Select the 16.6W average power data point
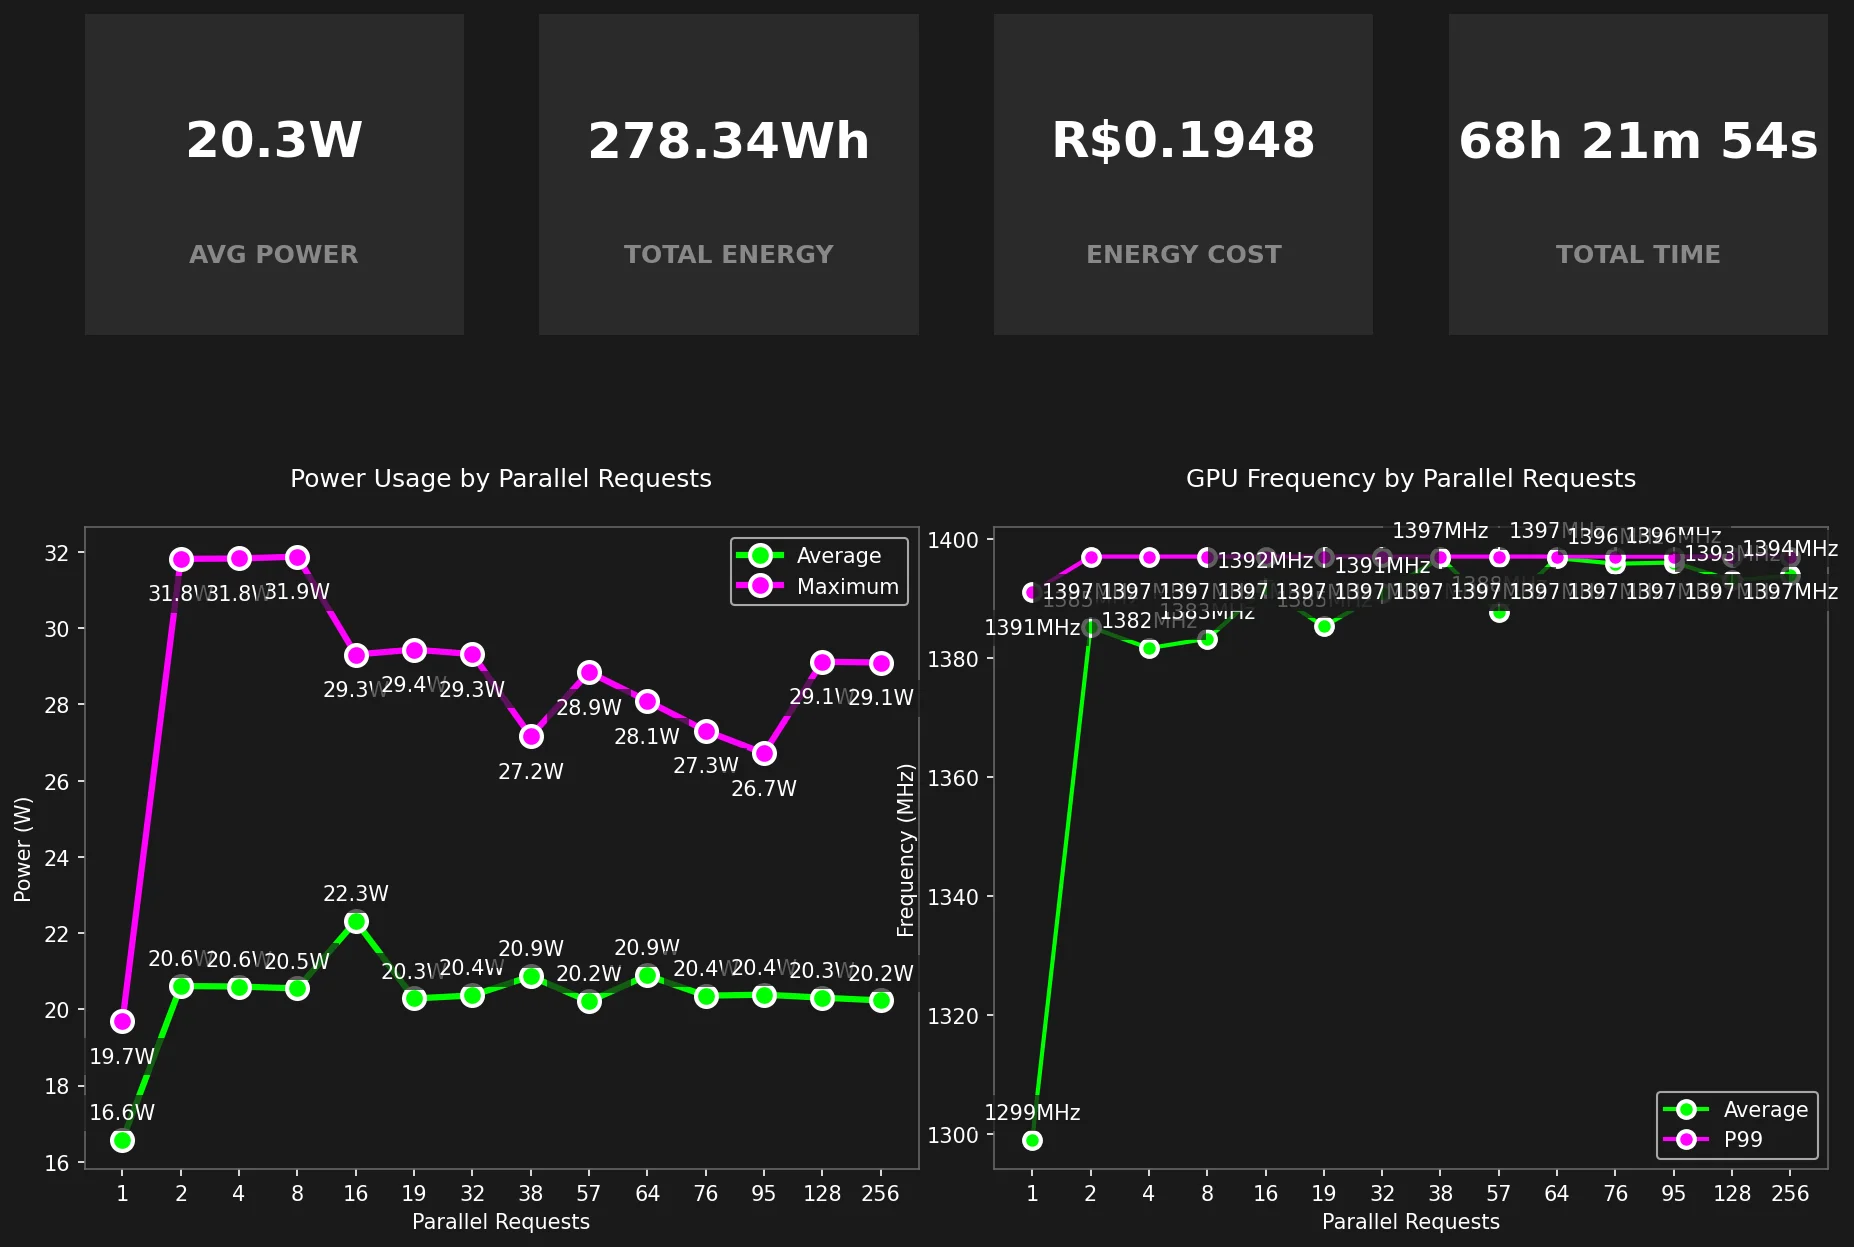This screenshot has height=1247, width=1854. point(122,1140)
